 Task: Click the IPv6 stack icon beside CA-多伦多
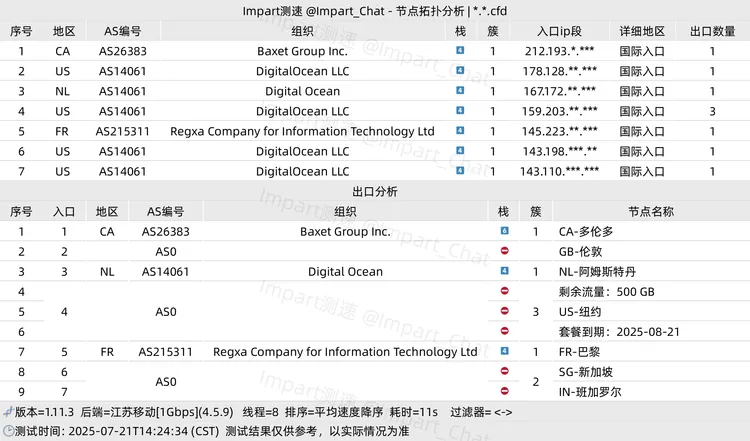coord(505,231)
